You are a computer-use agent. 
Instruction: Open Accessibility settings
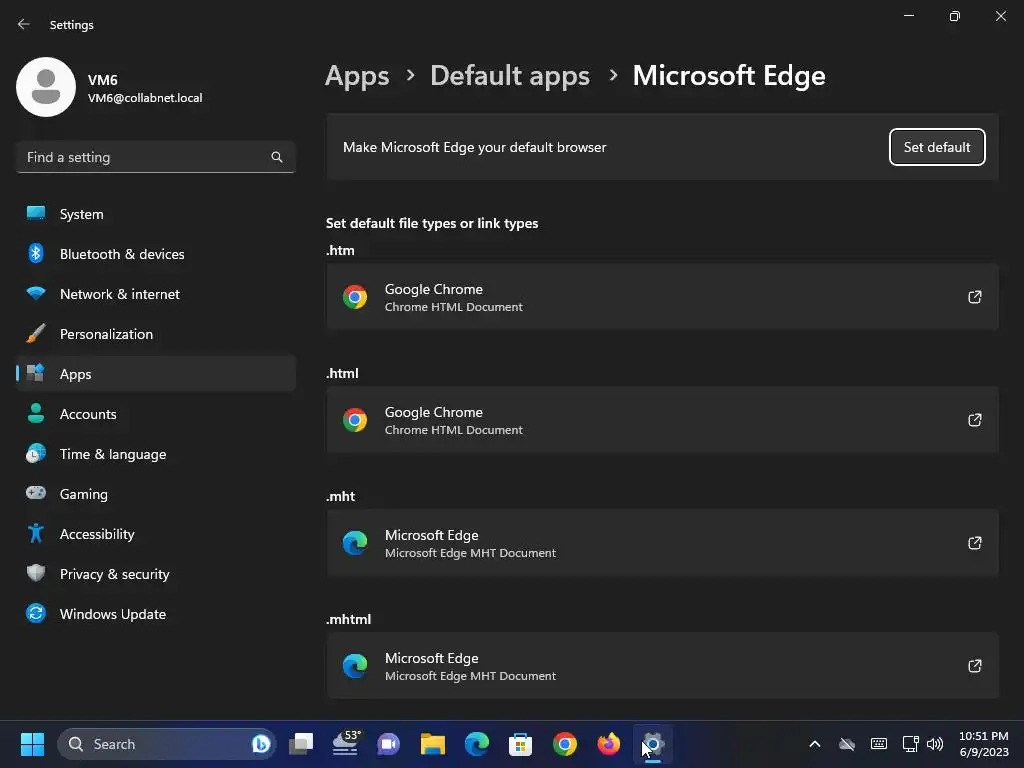(x=155, y=534)
